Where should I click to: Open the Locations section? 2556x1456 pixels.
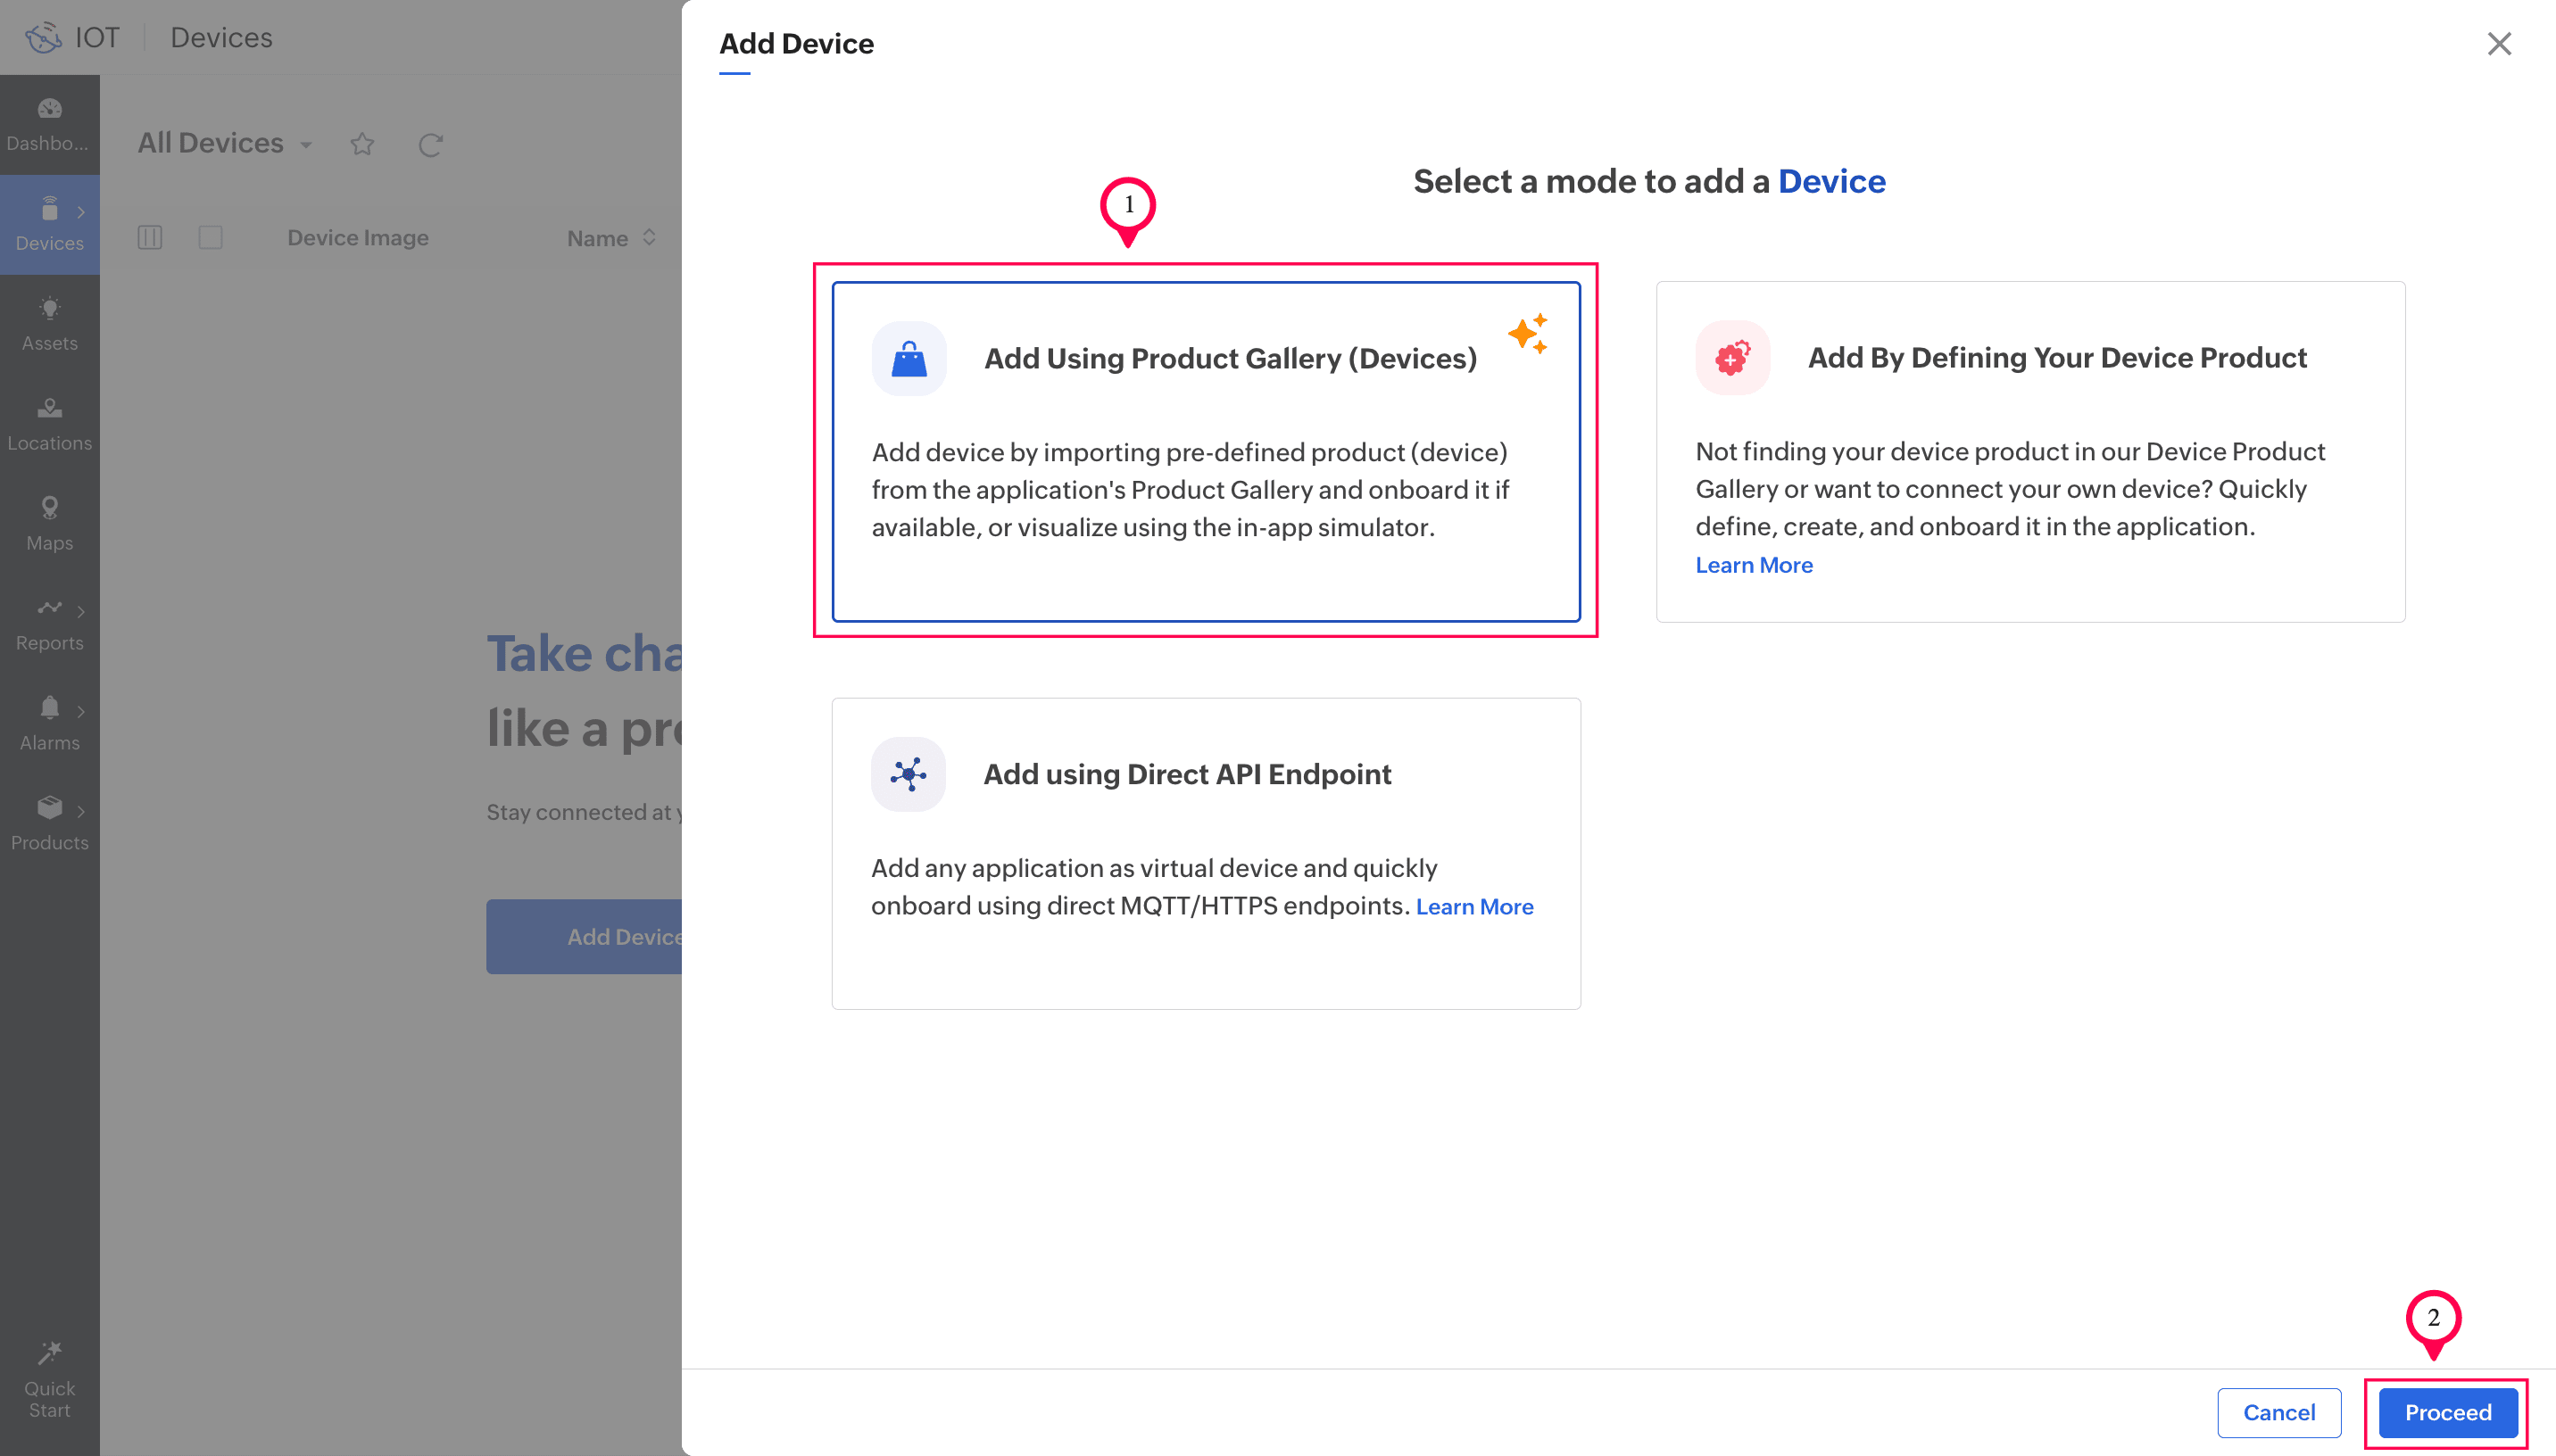(49, 423)
